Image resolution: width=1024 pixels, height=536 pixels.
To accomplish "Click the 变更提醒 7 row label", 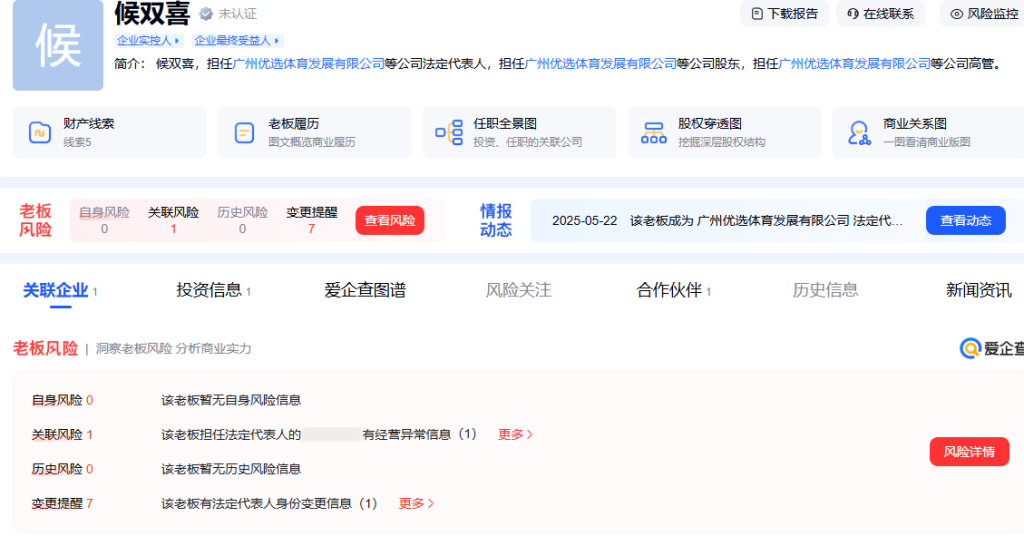I will click(62, 504).
